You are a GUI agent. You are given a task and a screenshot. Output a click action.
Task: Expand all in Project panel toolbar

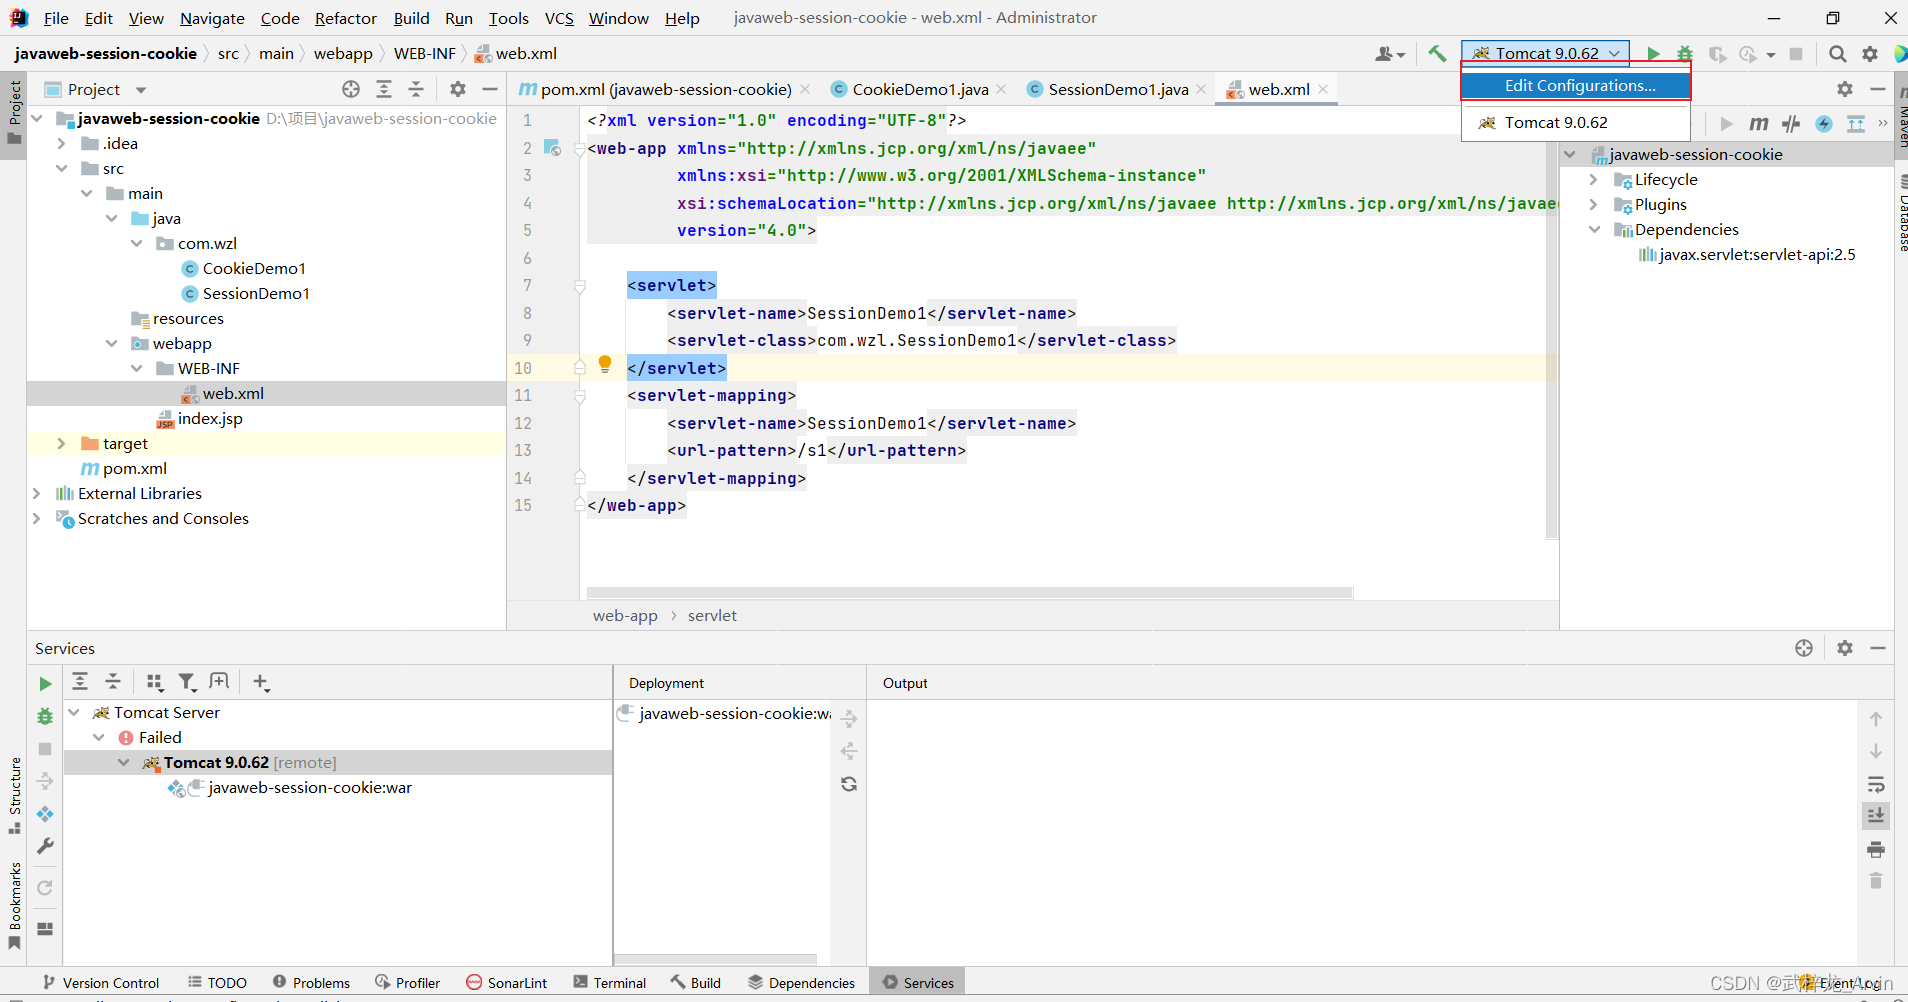click(x=384, y=89)
